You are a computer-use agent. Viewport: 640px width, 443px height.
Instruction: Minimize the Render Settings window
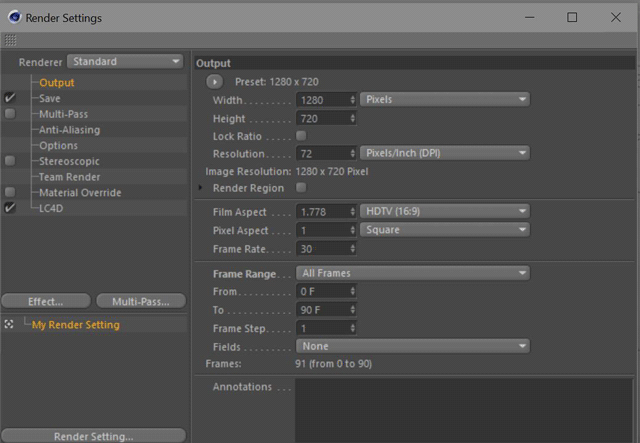pyautogui.click(x=530, y=18)
